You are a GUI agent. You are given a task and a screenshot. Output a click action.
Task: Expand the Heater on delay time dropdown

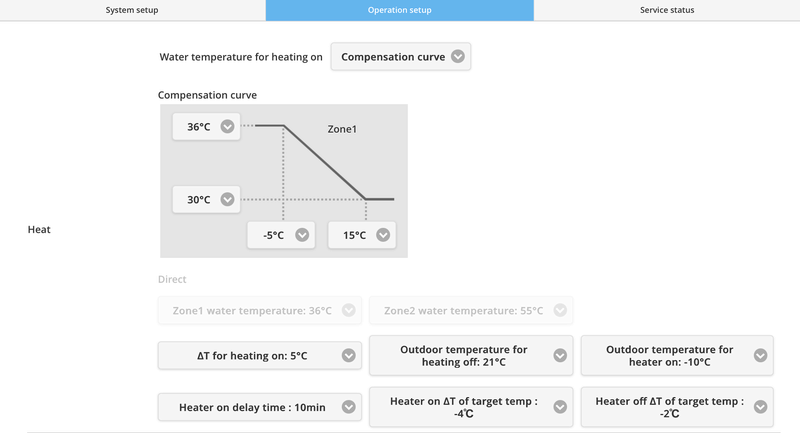[x=259, y=407]
